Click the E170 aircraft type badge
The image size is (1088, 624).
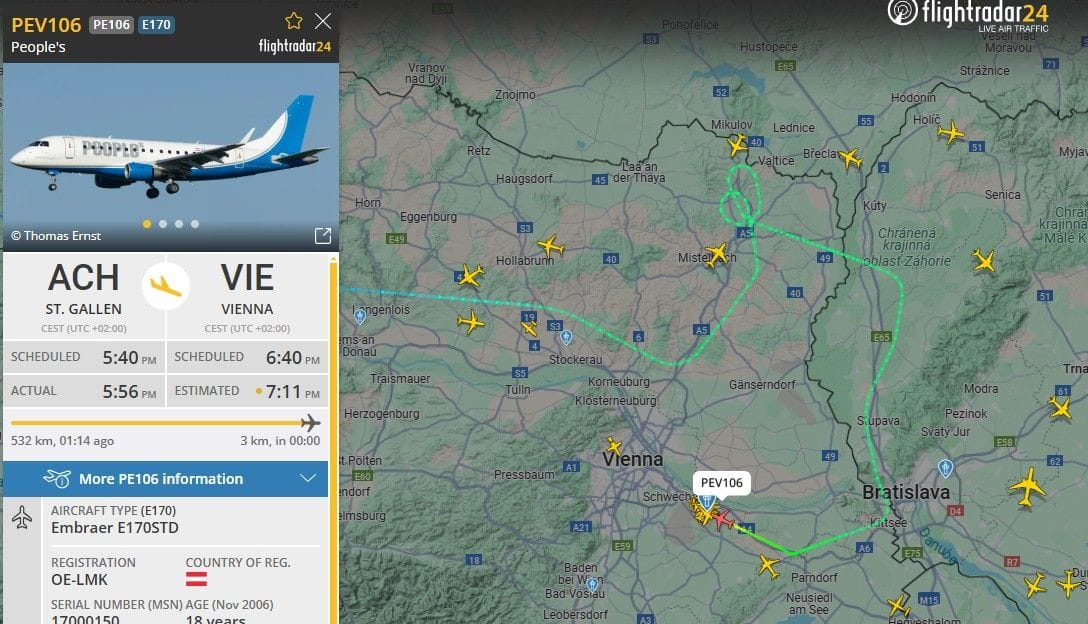click(x=156, y=25)
